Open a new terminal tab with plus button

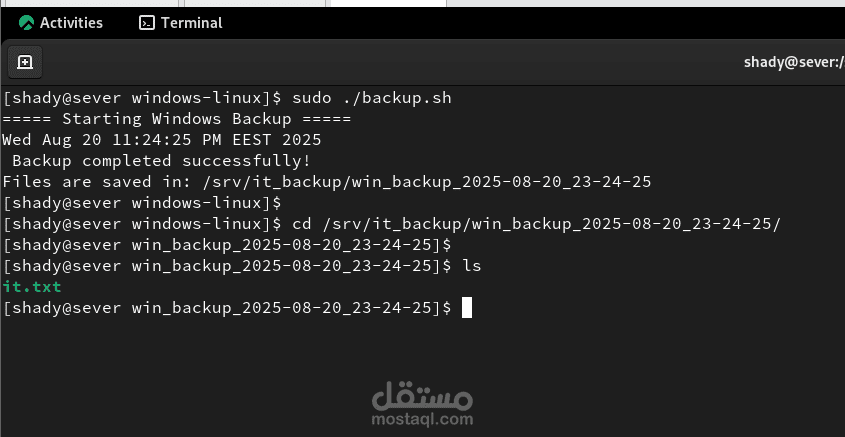pos(25,62)
